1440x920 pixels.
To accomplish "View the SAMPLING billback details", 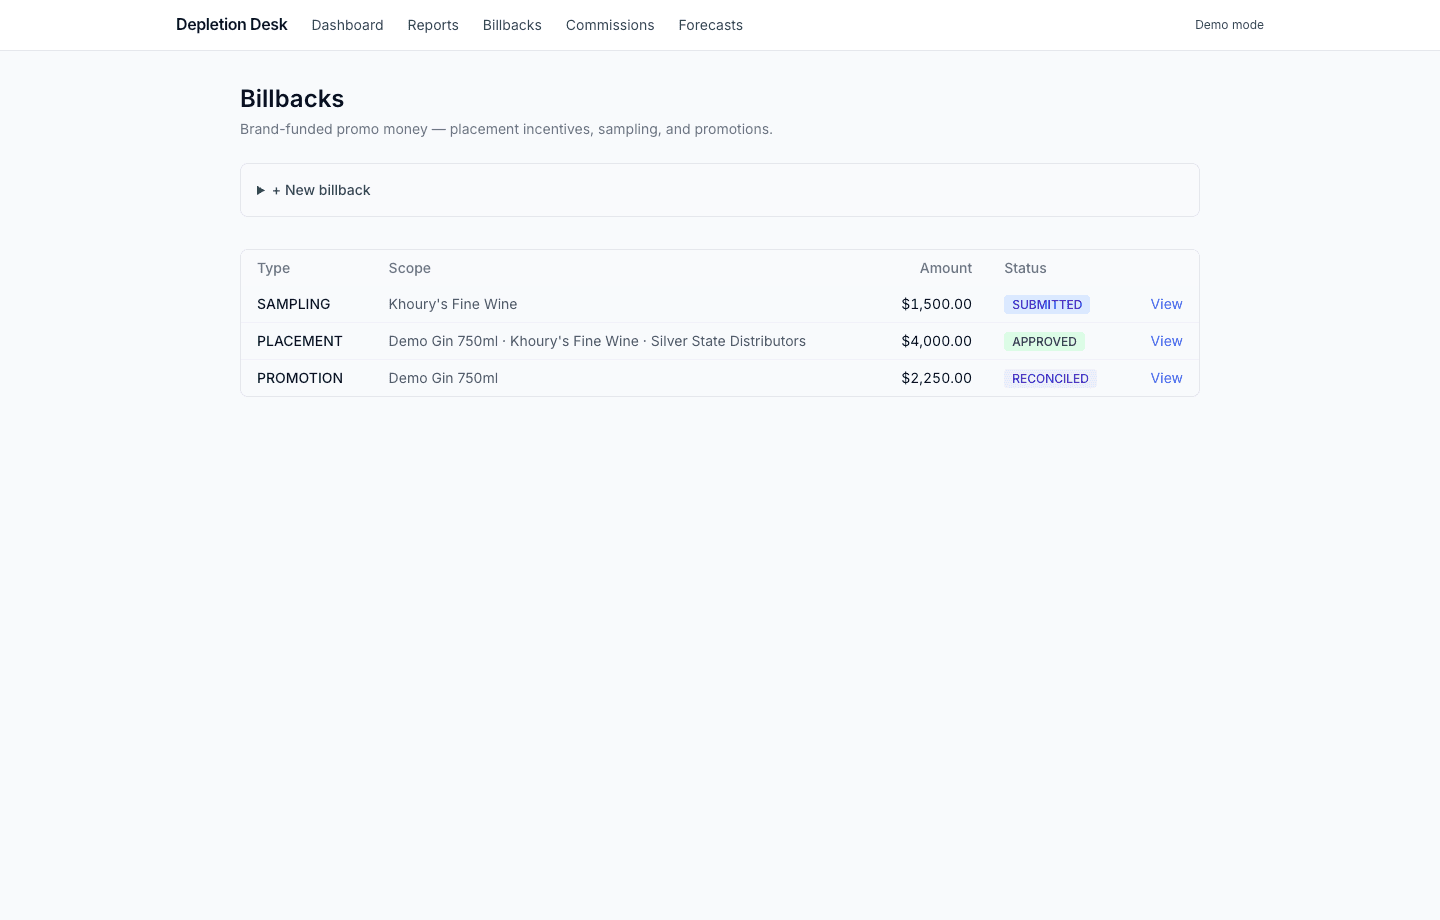I will tap(1166, 304).
